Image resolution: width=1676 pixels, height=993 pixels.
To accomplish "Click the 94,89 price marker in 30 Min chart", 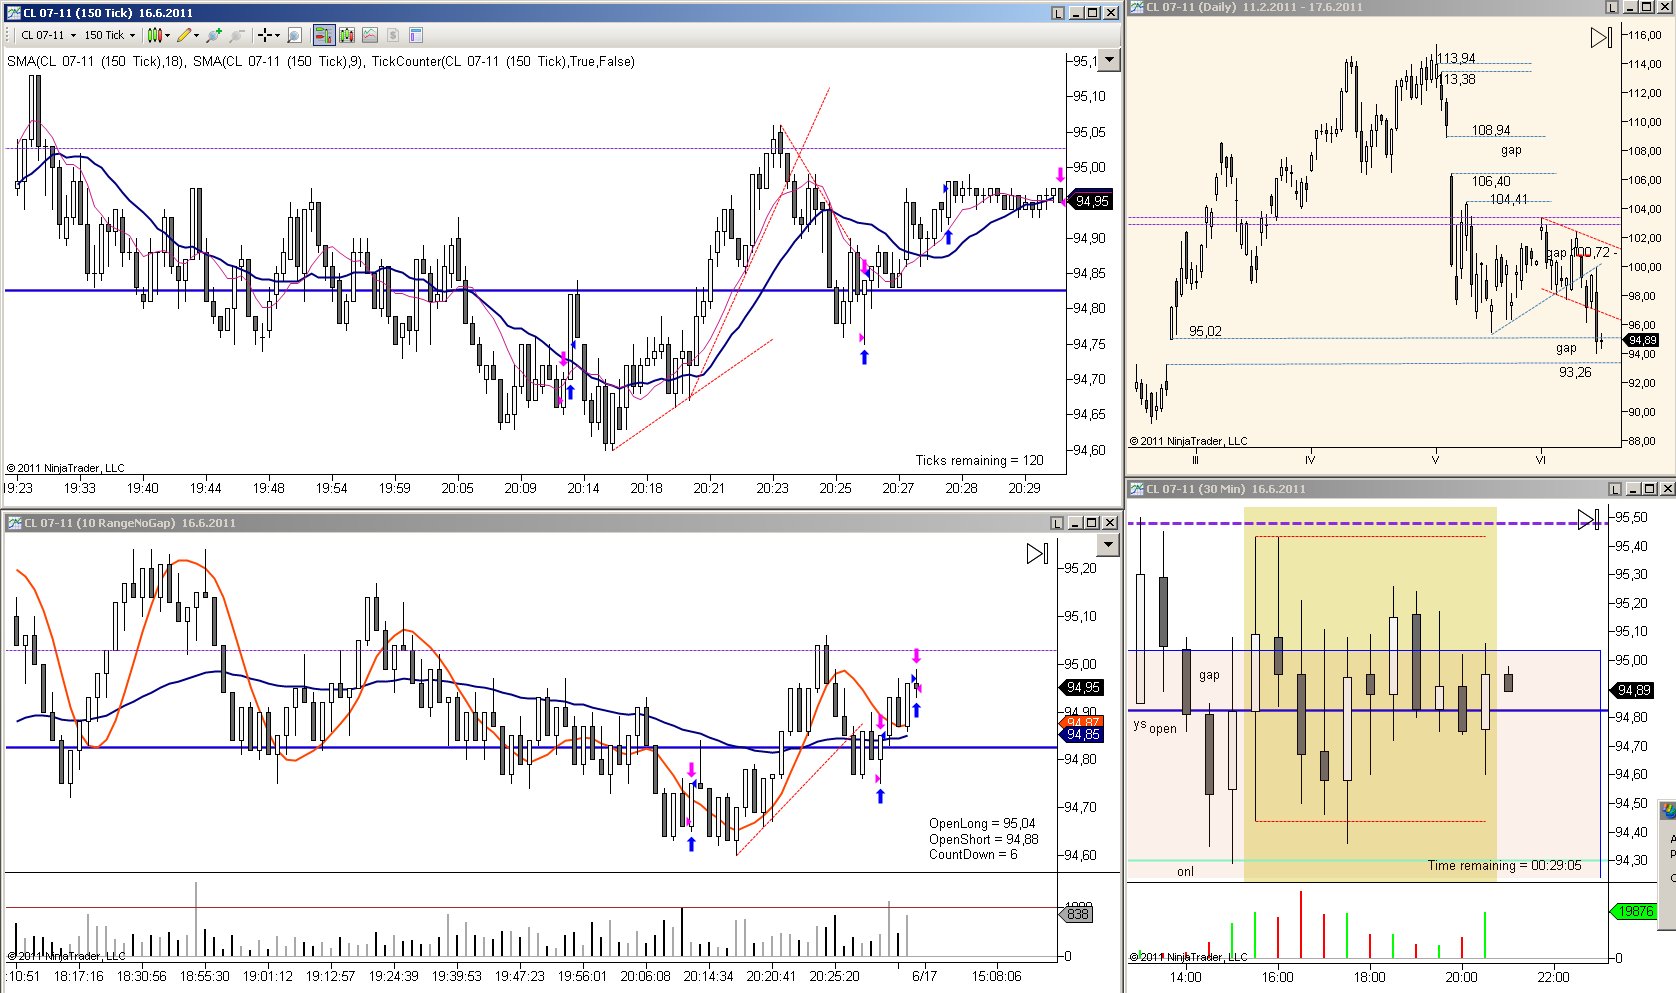I will 1632,690.
